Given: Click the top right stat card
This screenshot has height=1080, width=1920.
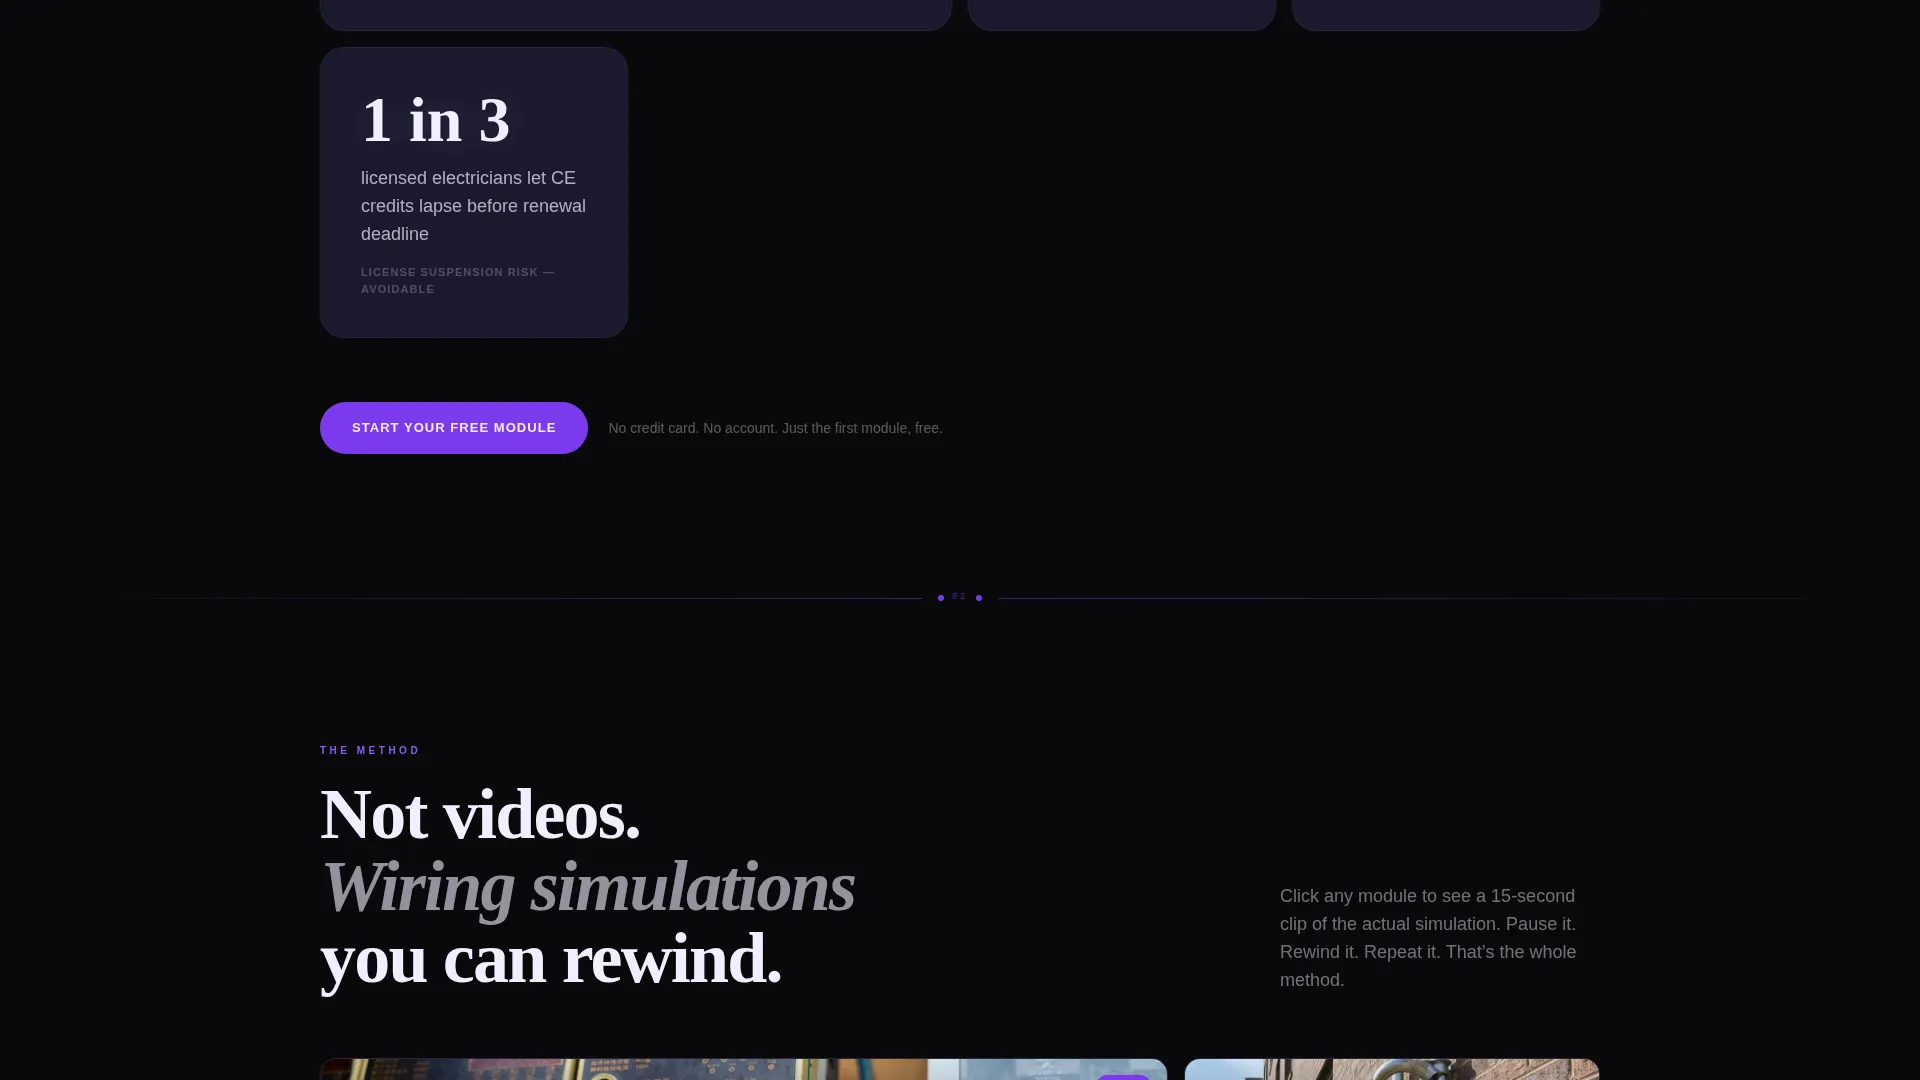Looking at the screenshot, I should (x=1446, y=14).
